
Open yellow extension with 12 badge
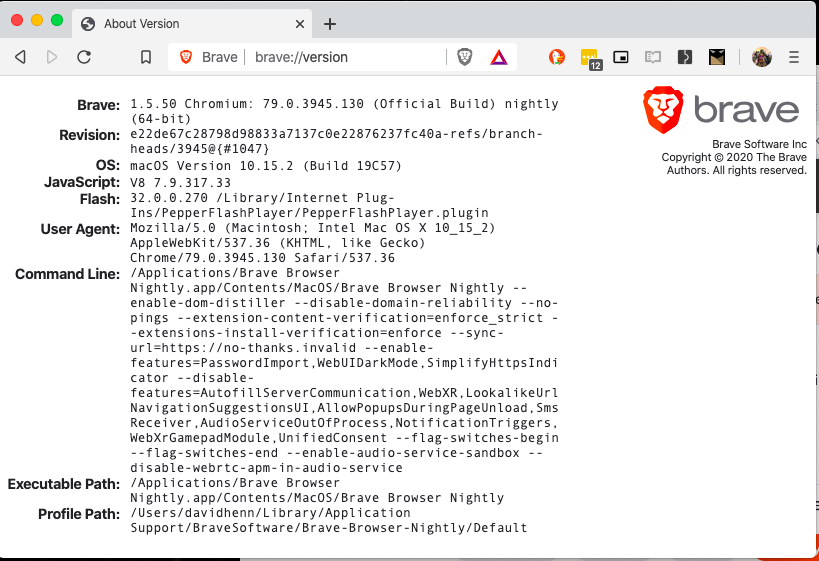[590, 59]
